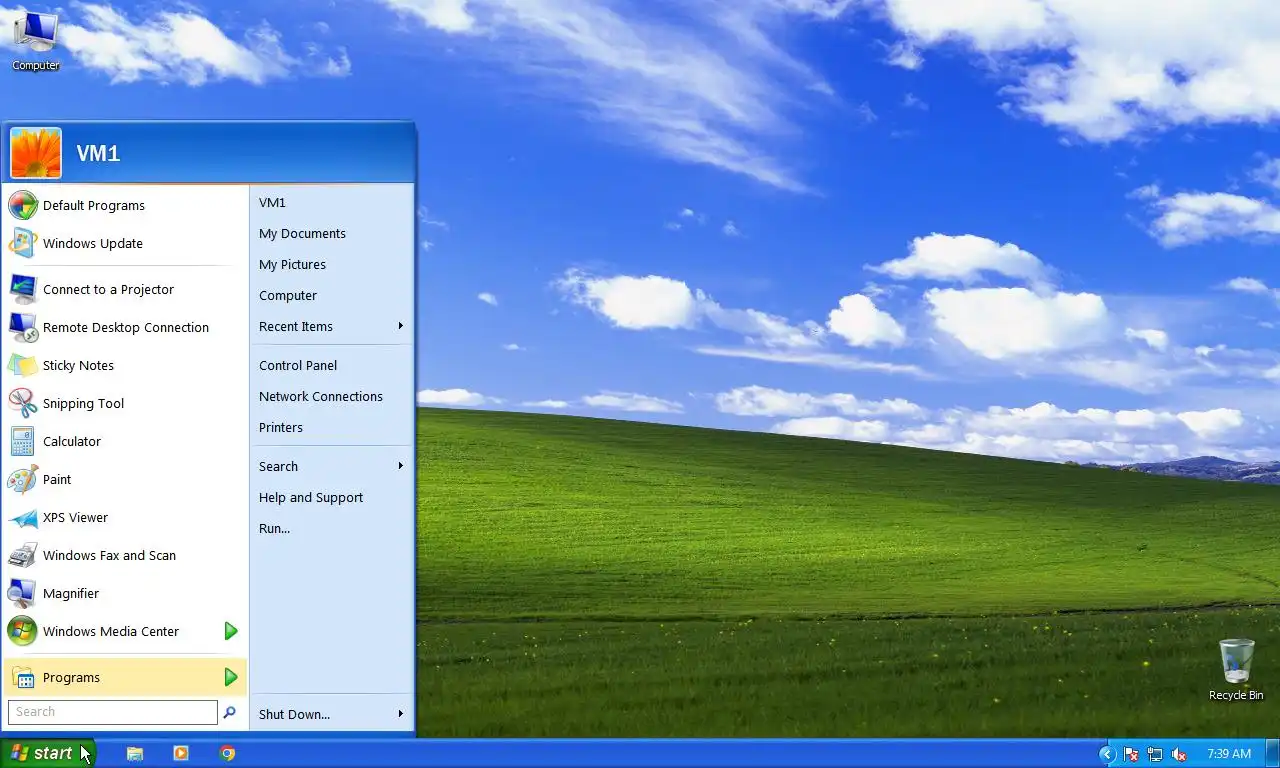The height and width of the screenshot is (768, 1280).
Task: Select the Recycle Bin desktop icon
Action: [x=1236, y=670]
